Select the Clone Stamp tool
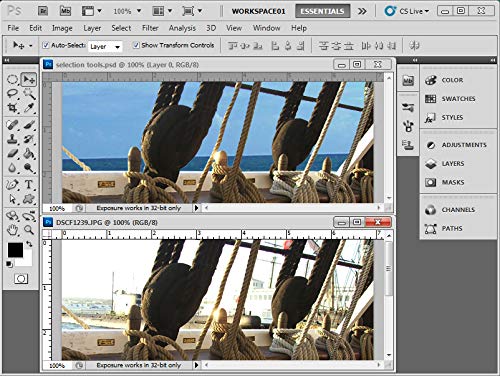The image size is (500, 376). click(12, 139)
